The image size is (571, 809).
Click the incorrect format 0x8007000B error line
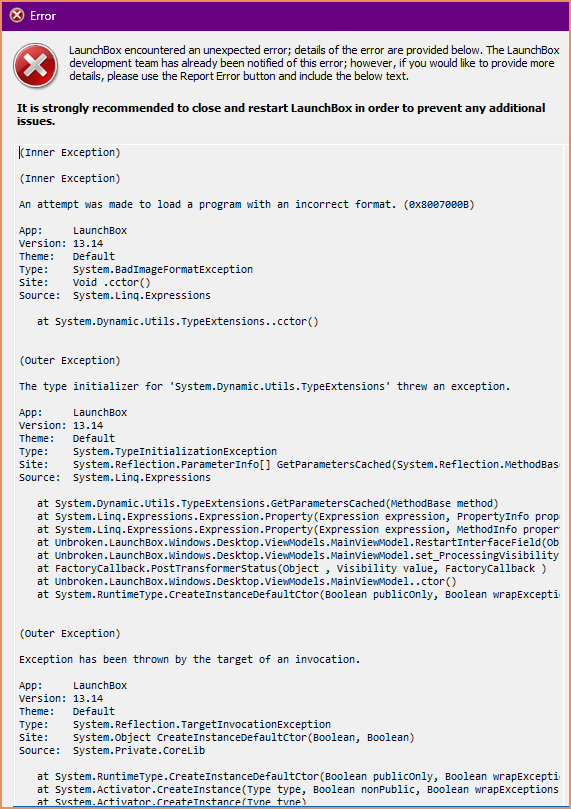247,204
